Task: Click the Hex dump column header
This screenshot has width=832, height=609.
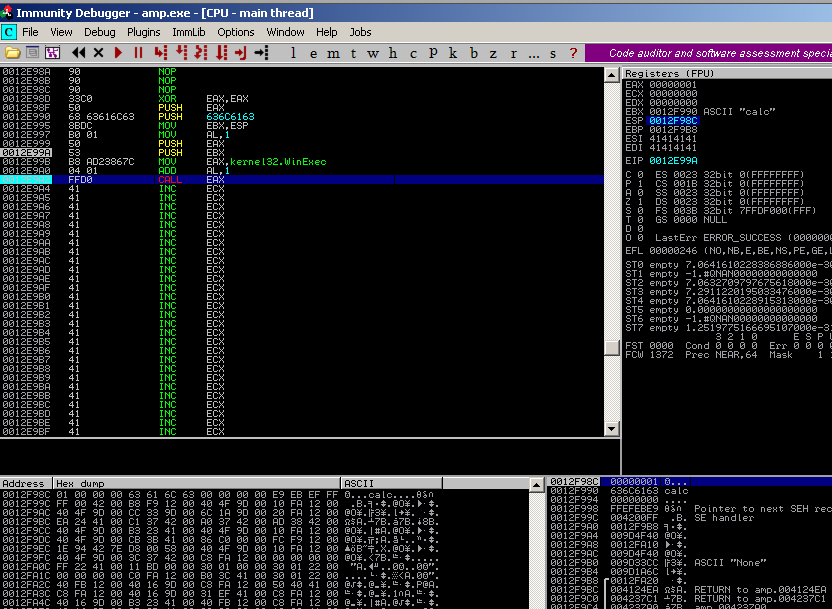Action: (x=197, y=483)
